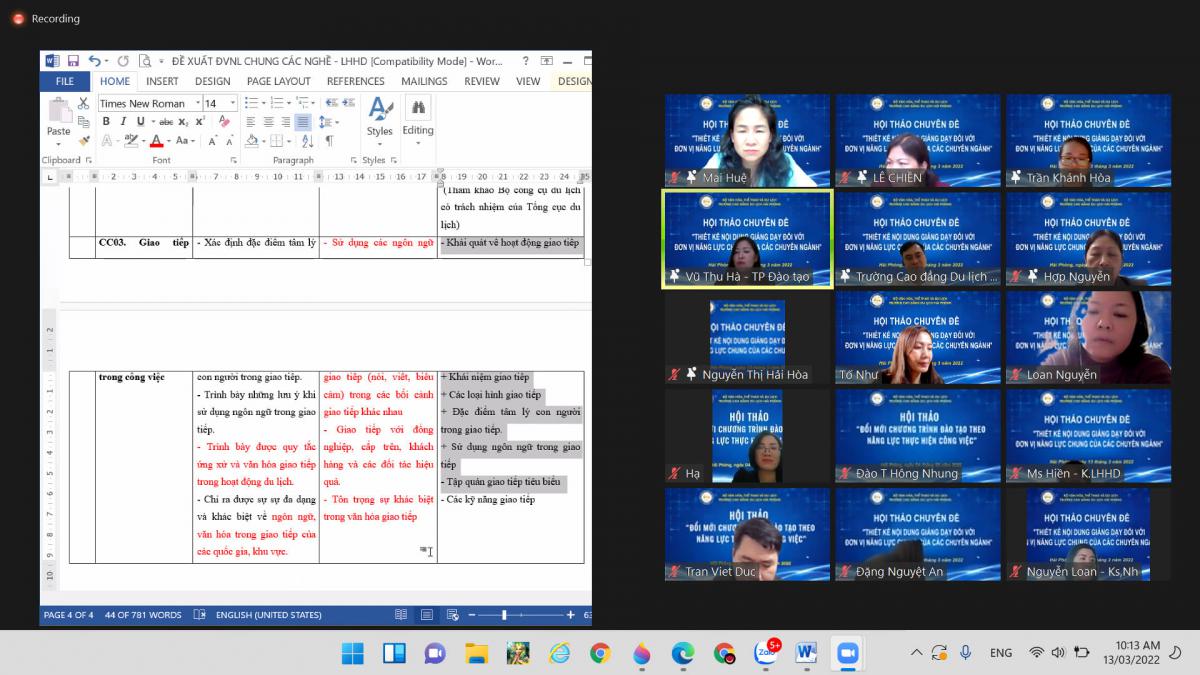The width and height of the screenshot is (1200, 675).
Task: Cut selection with scissors icon
Action: tap(83, 103)
